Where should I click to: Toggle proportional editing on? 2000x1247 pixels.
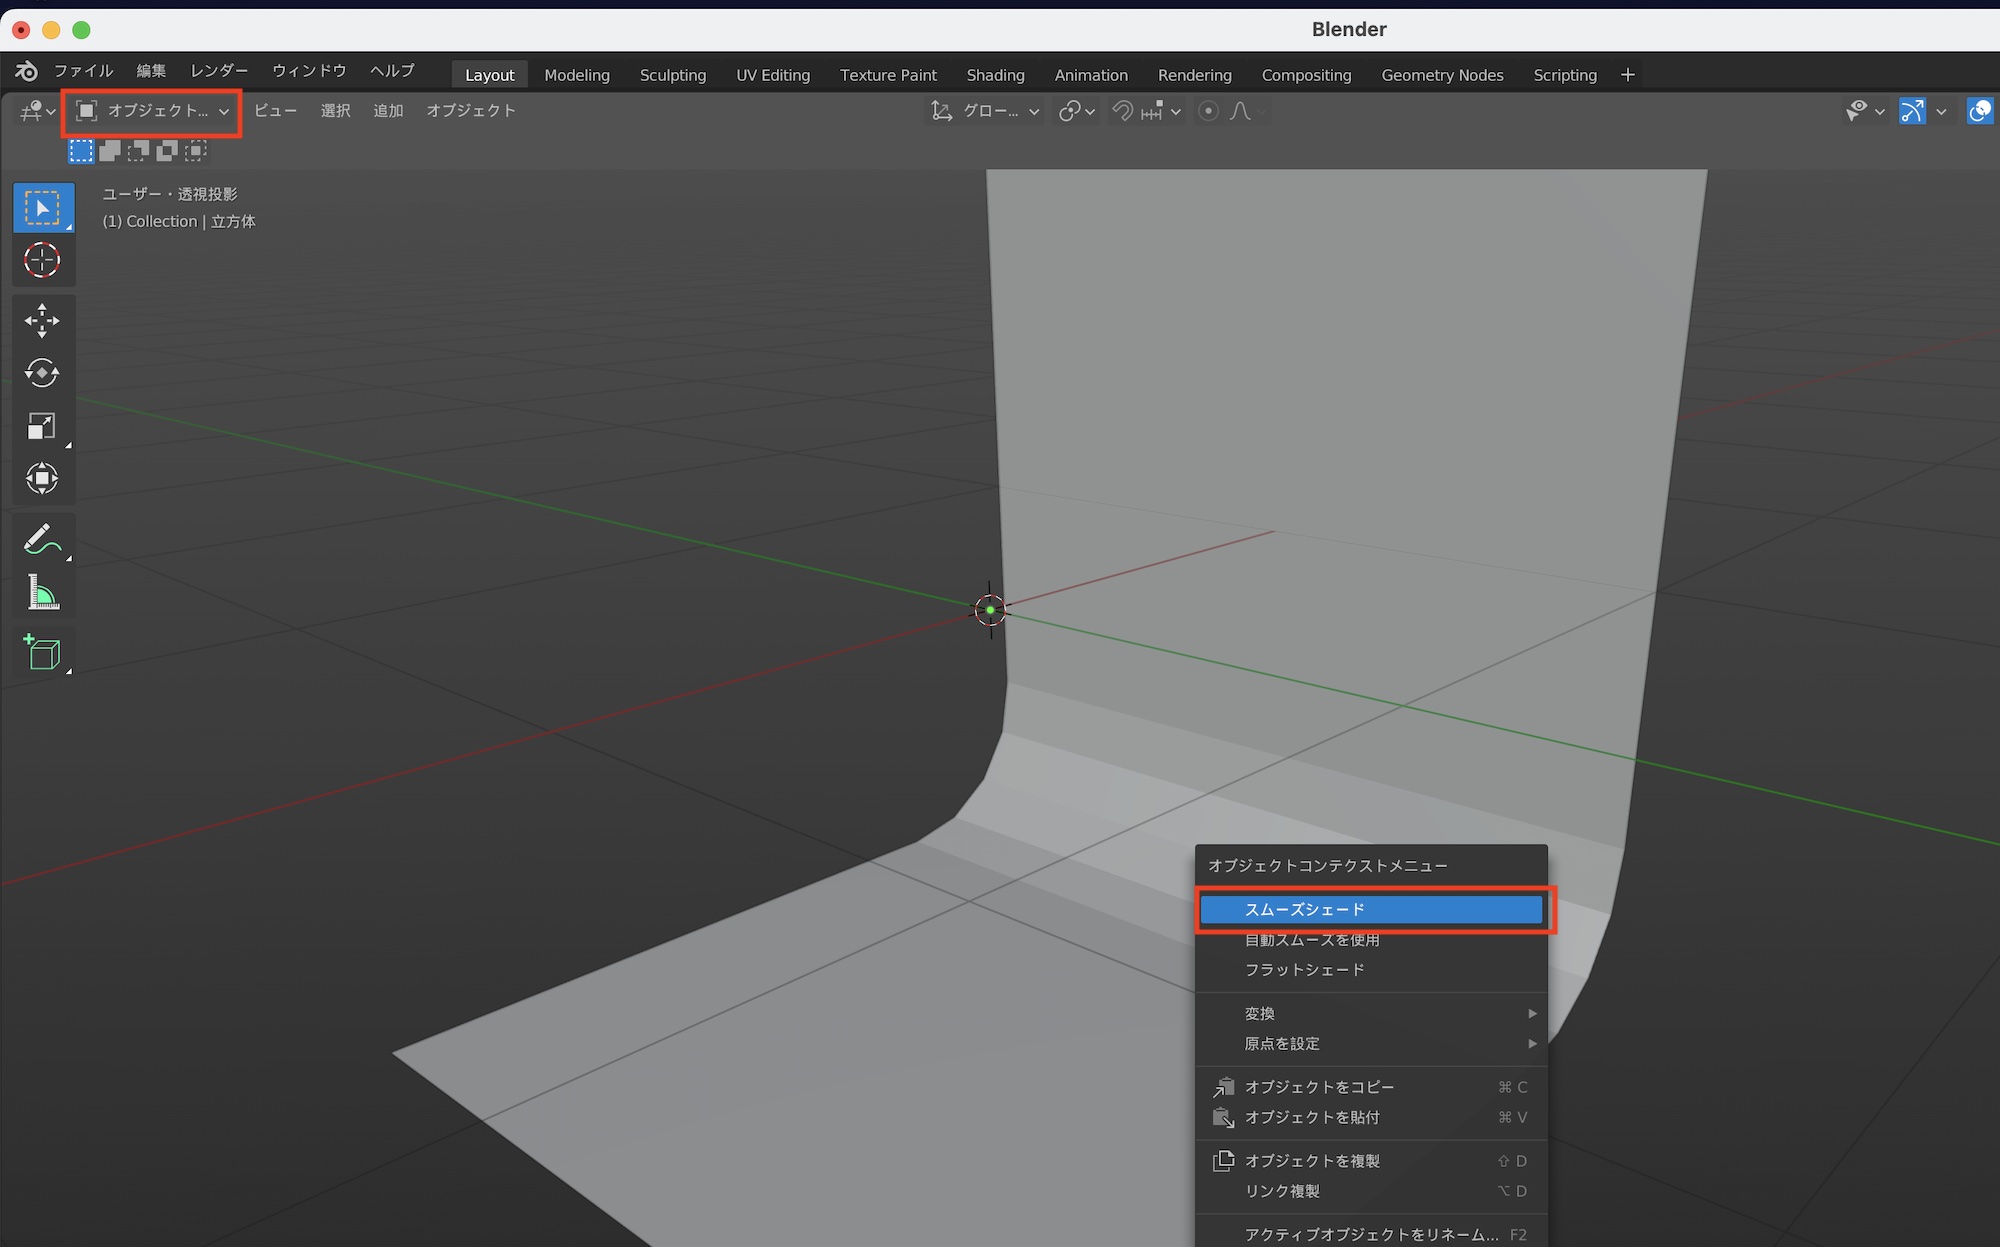point(1208,111)
